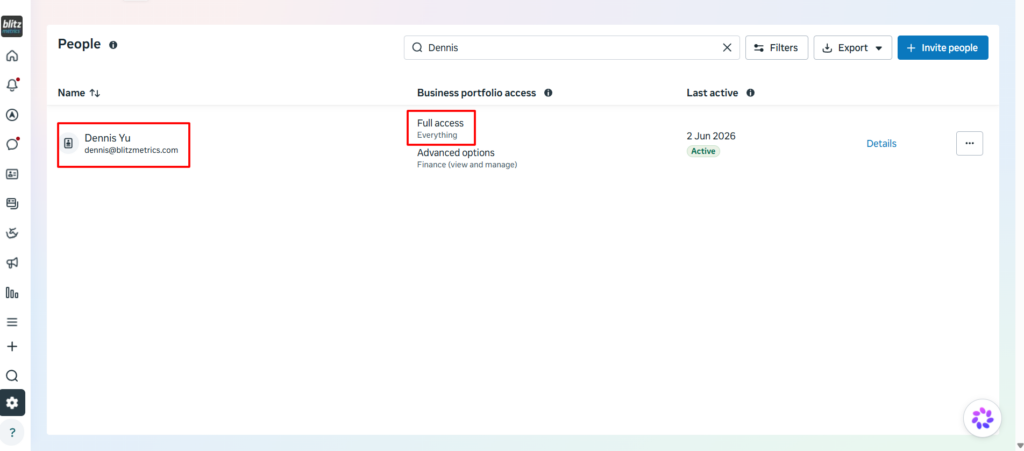Click the contact card icon in sidebar
This screenshot has width=1024, height=451.
pyautogui.click(x=12, y=174)
